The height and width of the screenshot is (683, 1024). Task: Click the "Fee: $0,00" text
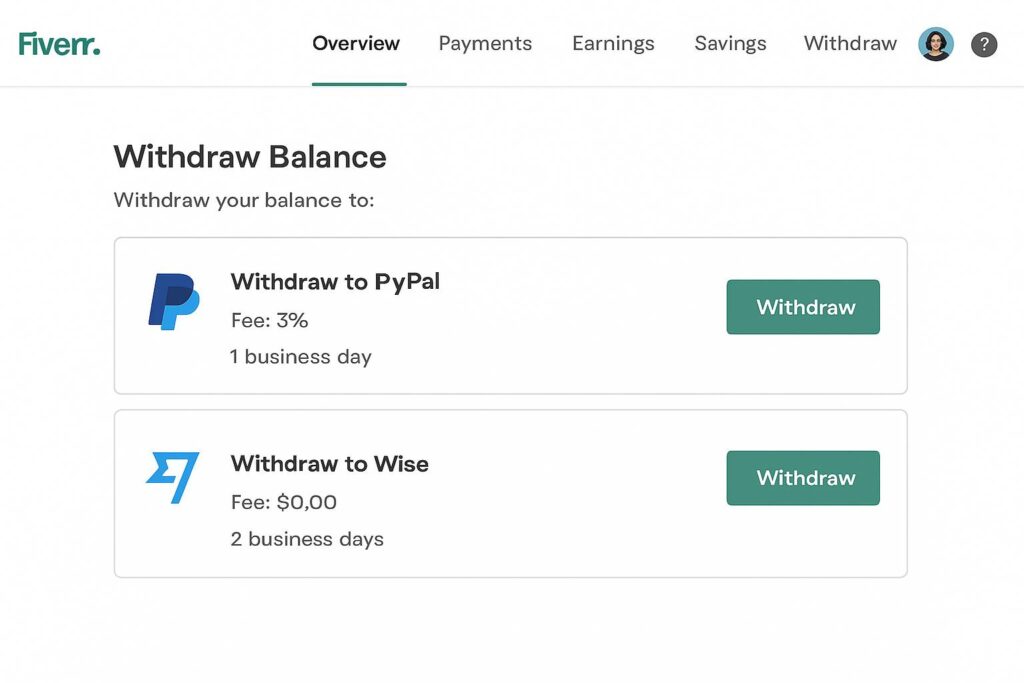coord(283,502)
